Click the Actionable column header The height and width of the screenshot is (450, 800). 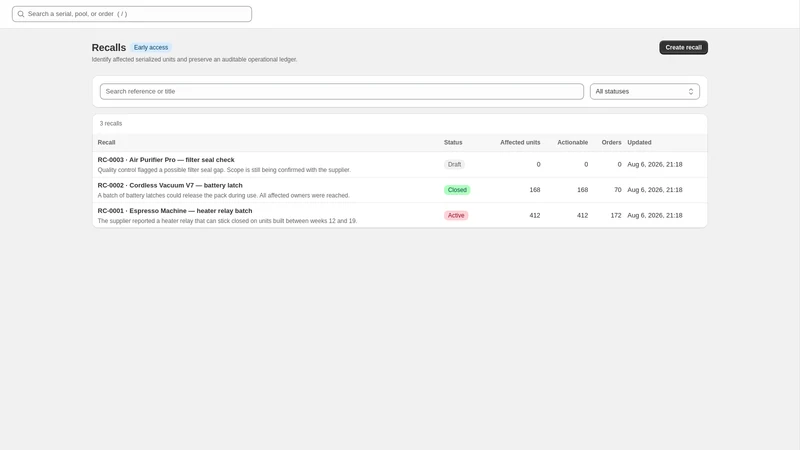[572, 142]
